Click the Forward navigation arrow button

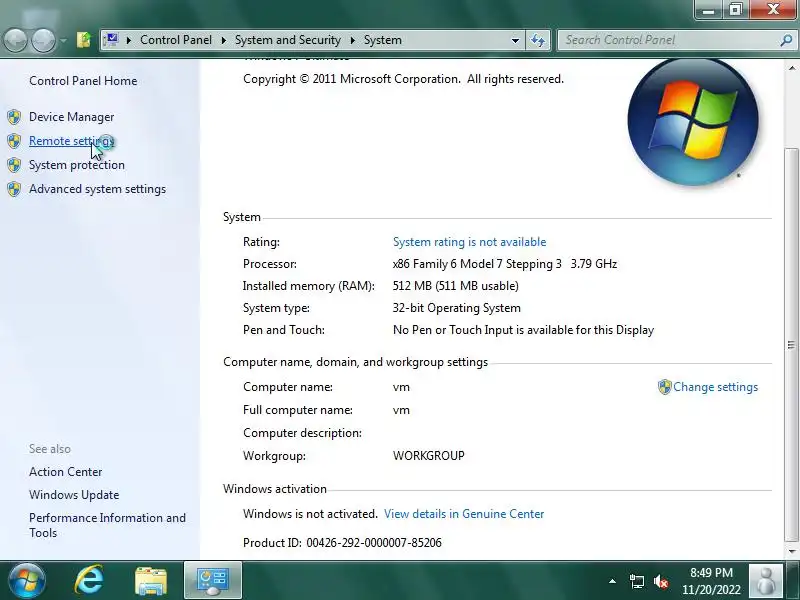tap(44, 40)
